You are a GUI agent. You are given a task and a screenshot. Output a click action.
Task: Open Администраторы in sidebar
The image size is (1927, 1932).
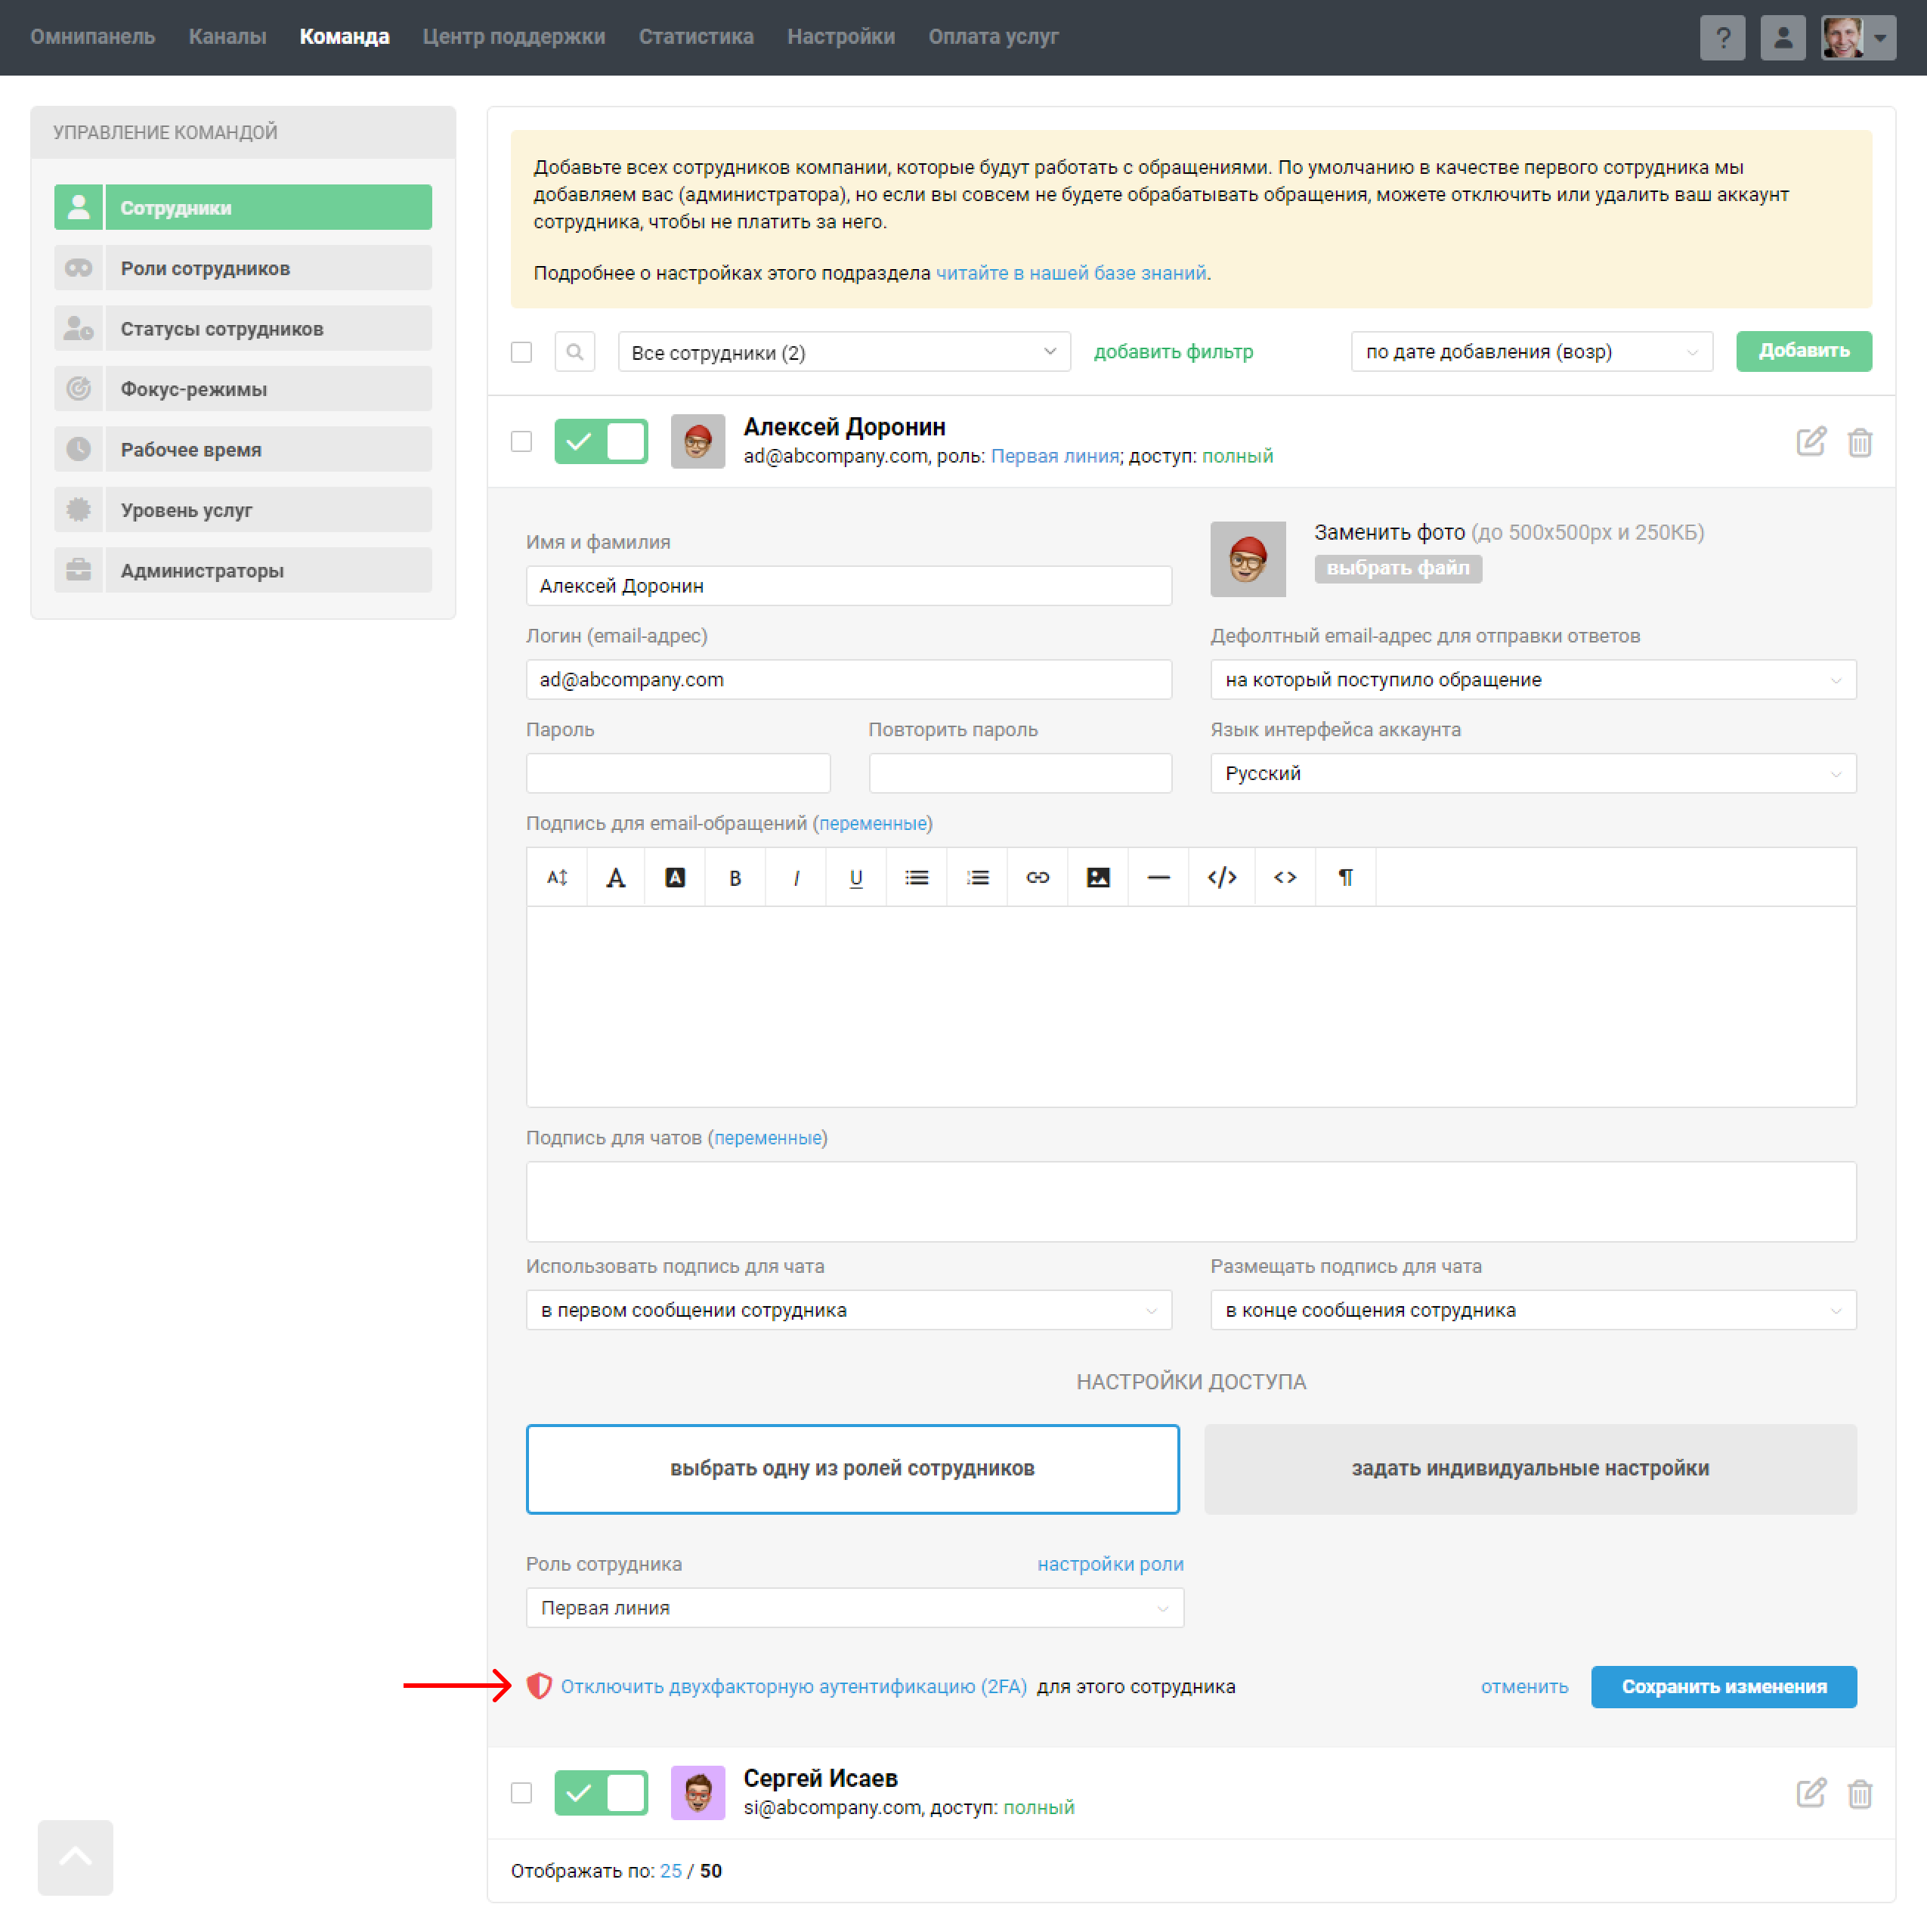(x=243, y=571)
